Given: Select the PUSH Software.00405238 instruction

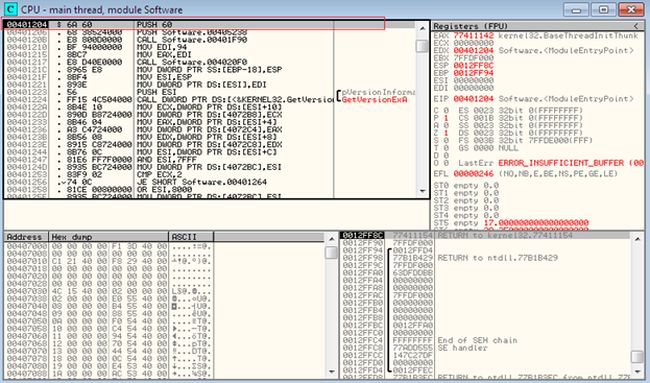Looking at the screenshot, I should (192, 32).
